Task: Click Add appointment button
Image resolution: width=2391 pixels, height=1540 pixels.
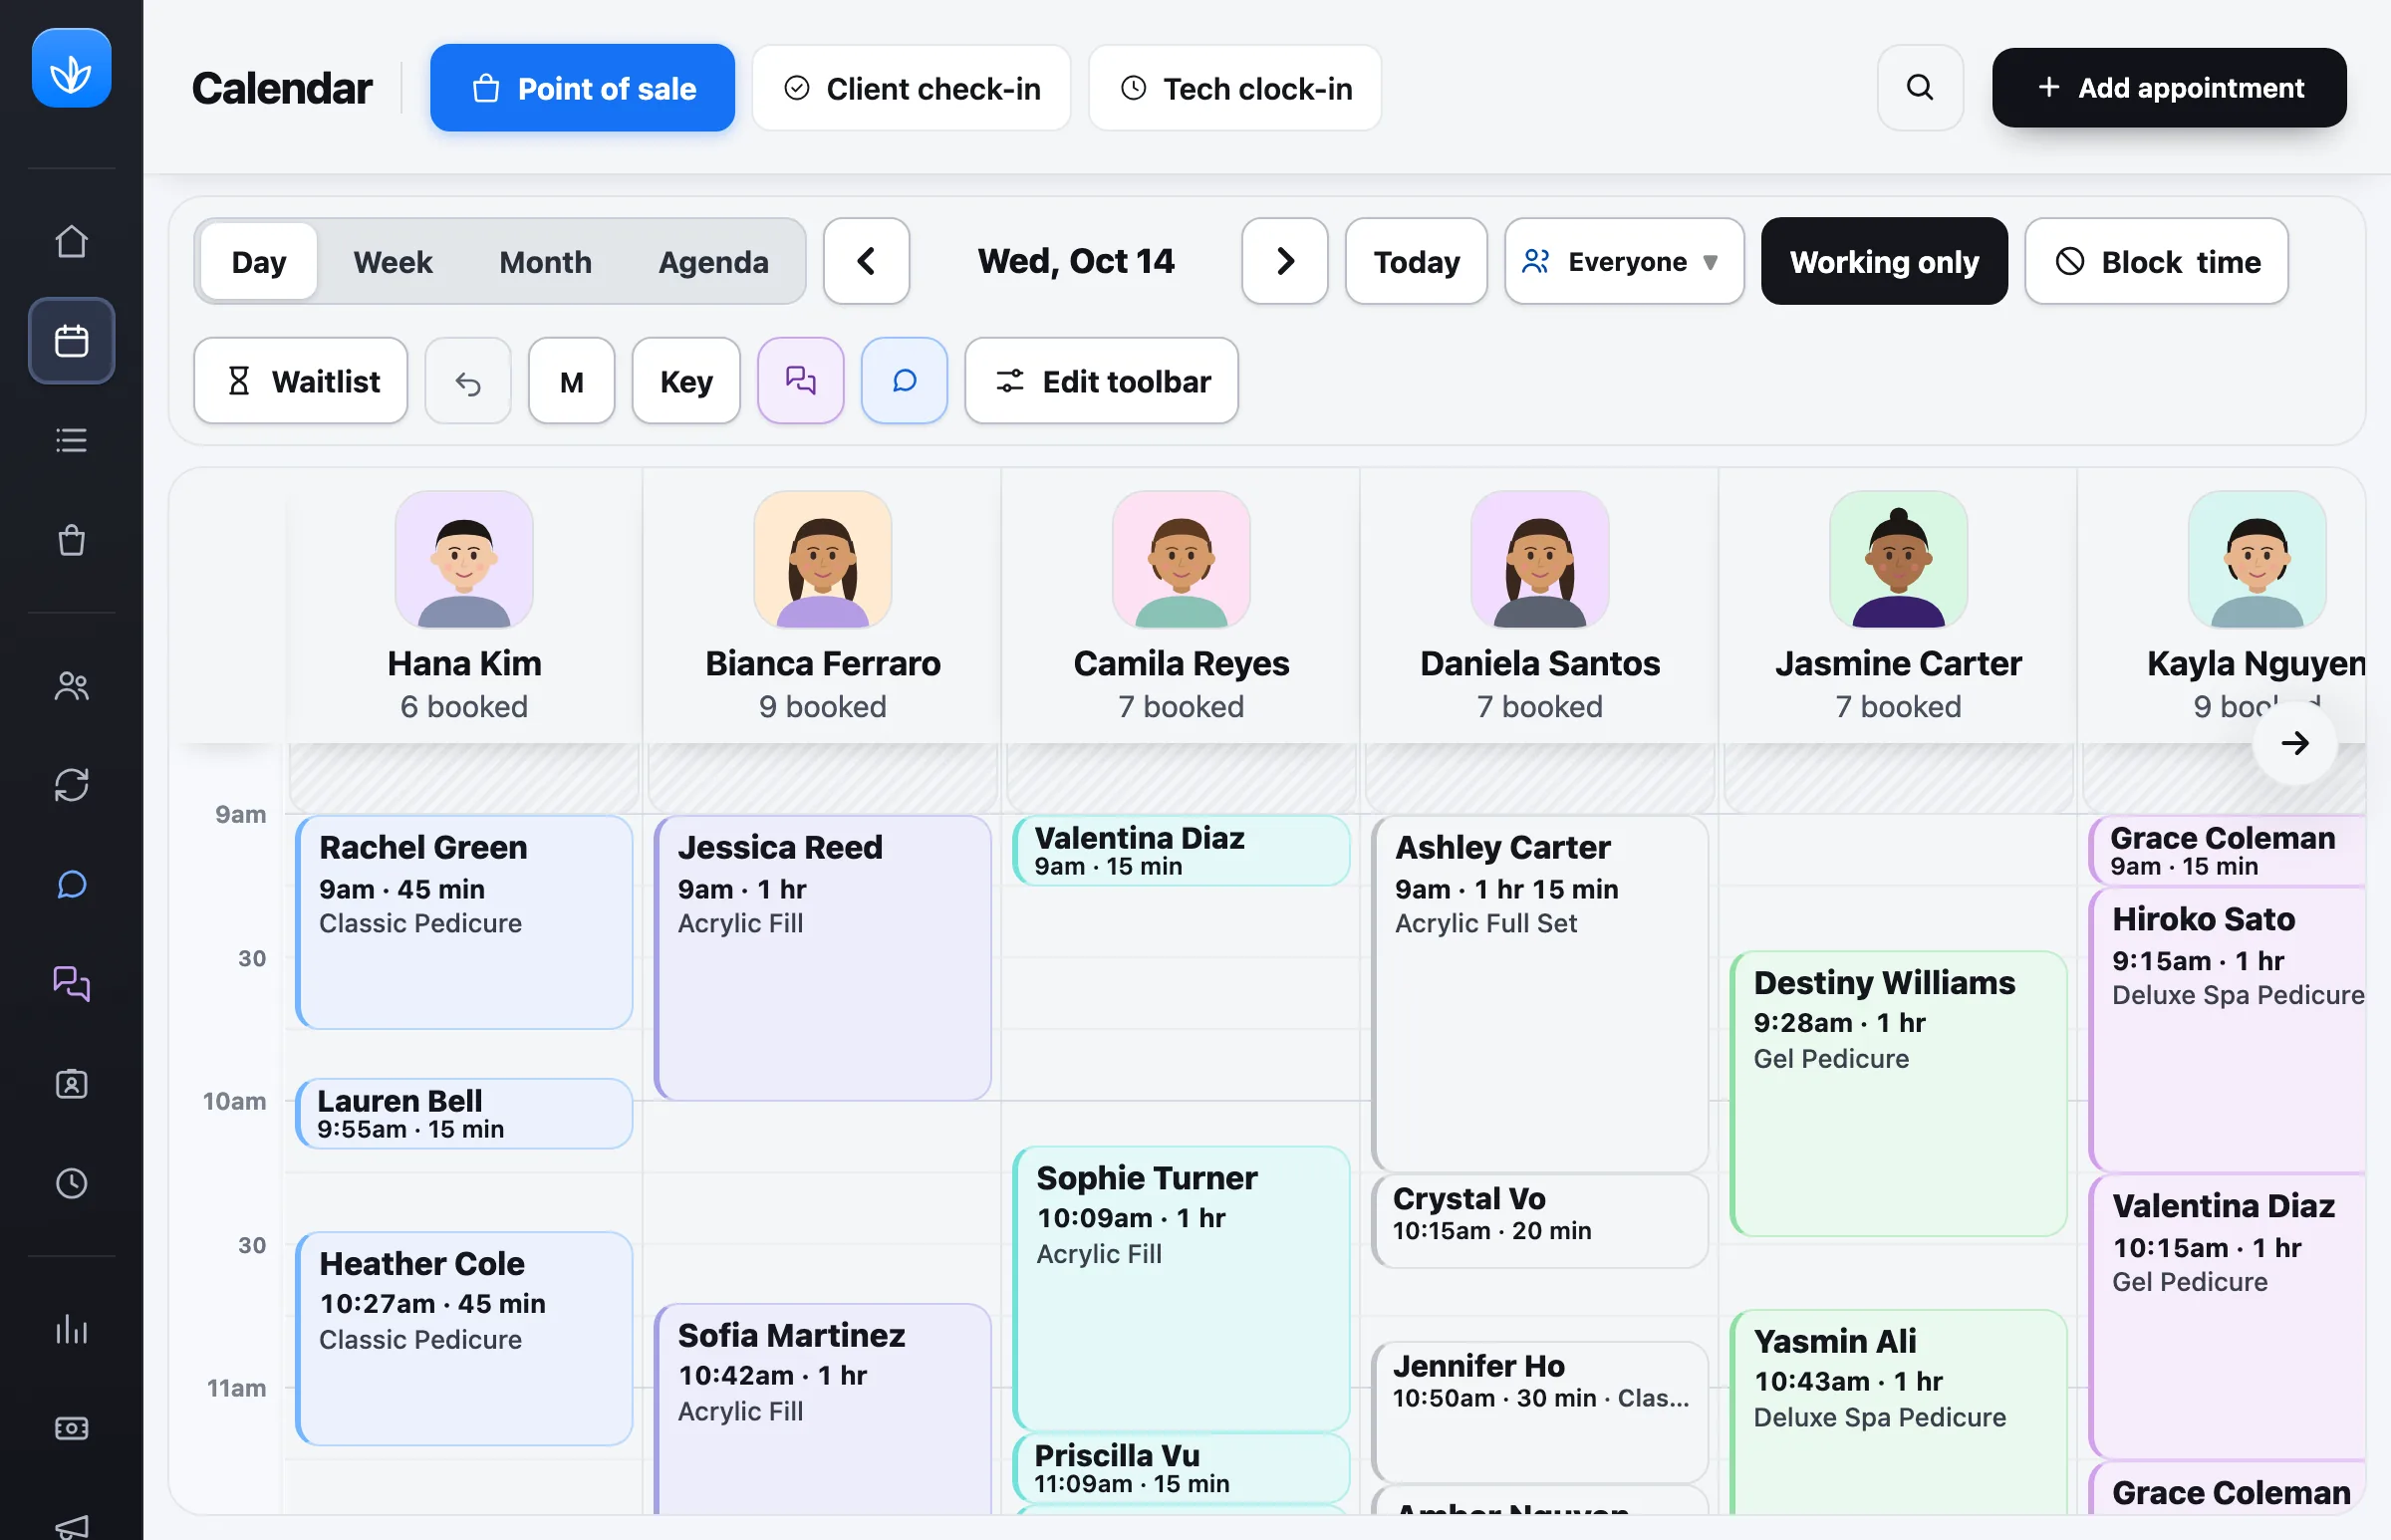Action: [x=2169, y=88]
